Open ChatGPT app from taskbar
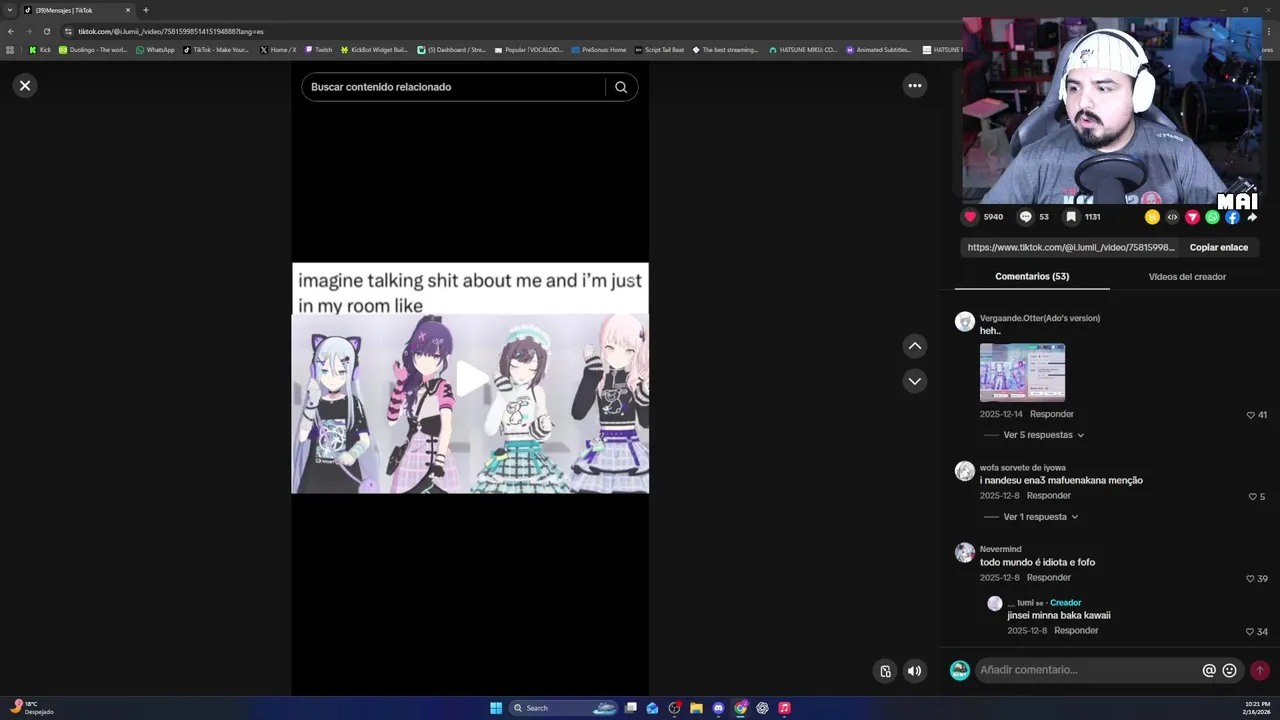Image resolution: width=1280 pixels, height=720 pixels. point(762,708)
